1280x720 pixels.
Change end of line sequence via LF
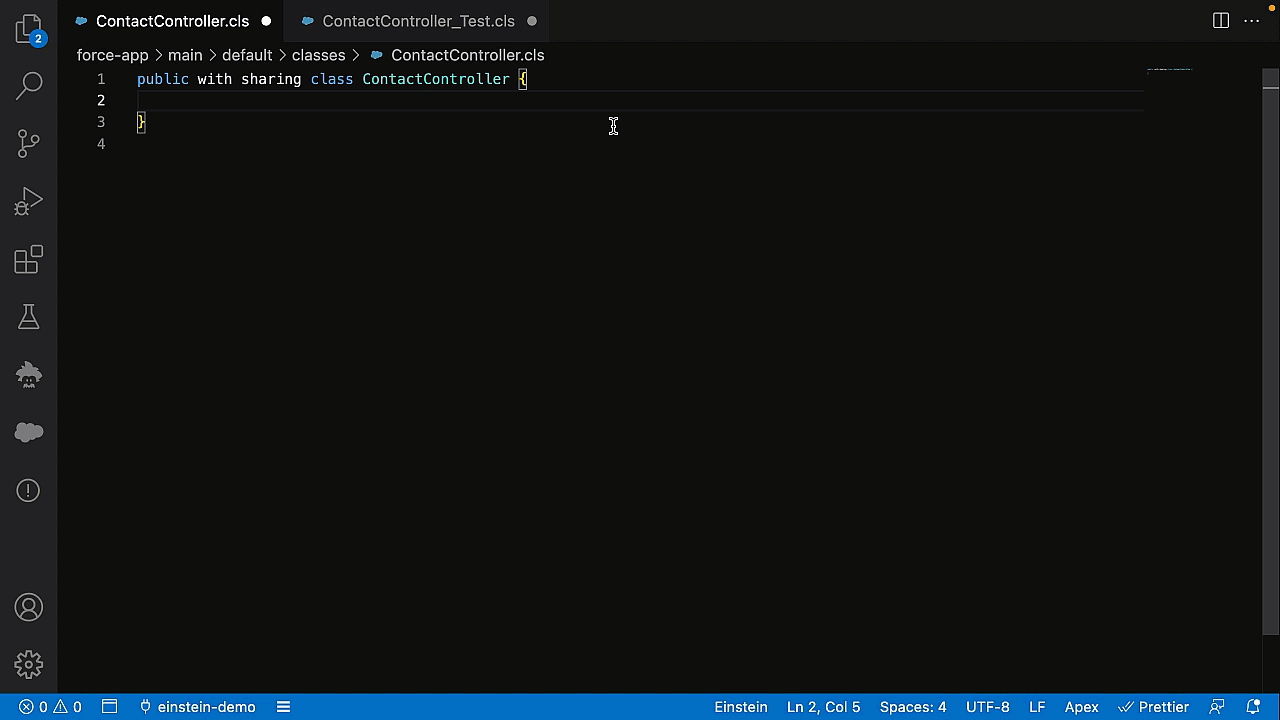(x=1037, y=707)
